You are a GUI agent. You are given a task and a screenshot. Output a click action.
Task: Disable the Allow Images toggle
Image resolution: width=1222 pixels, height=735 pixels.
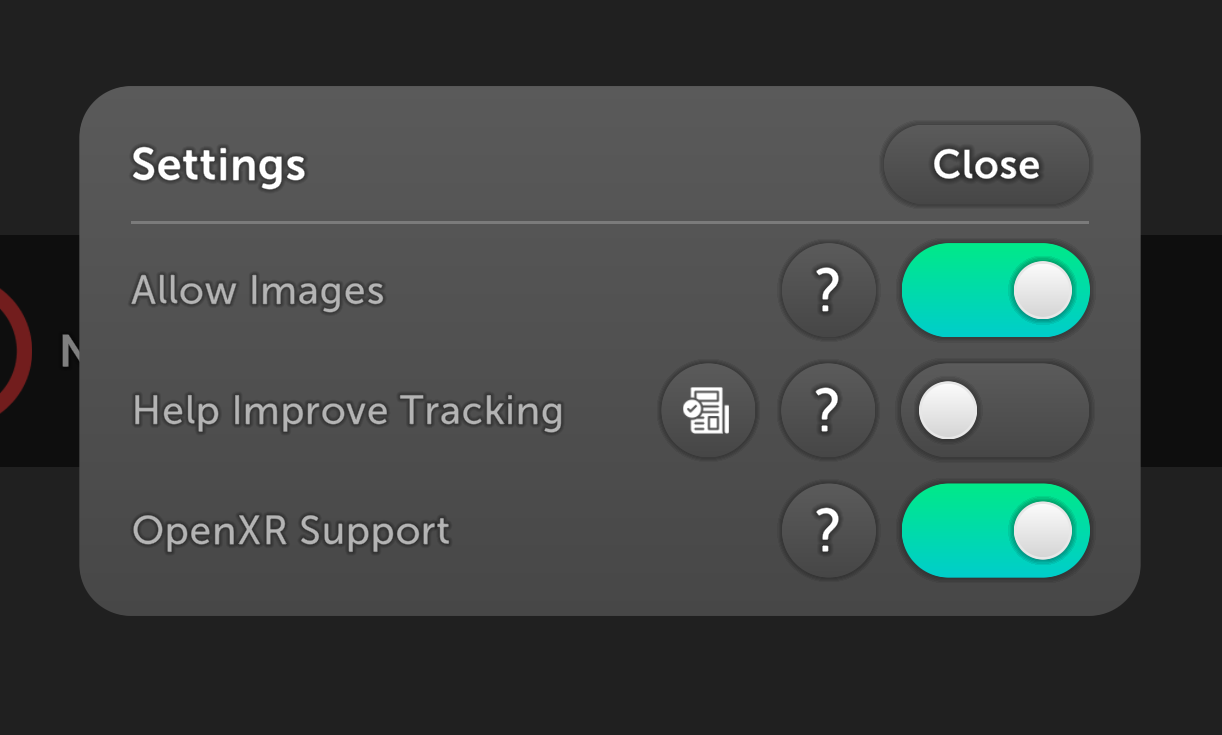click(995, 291)
